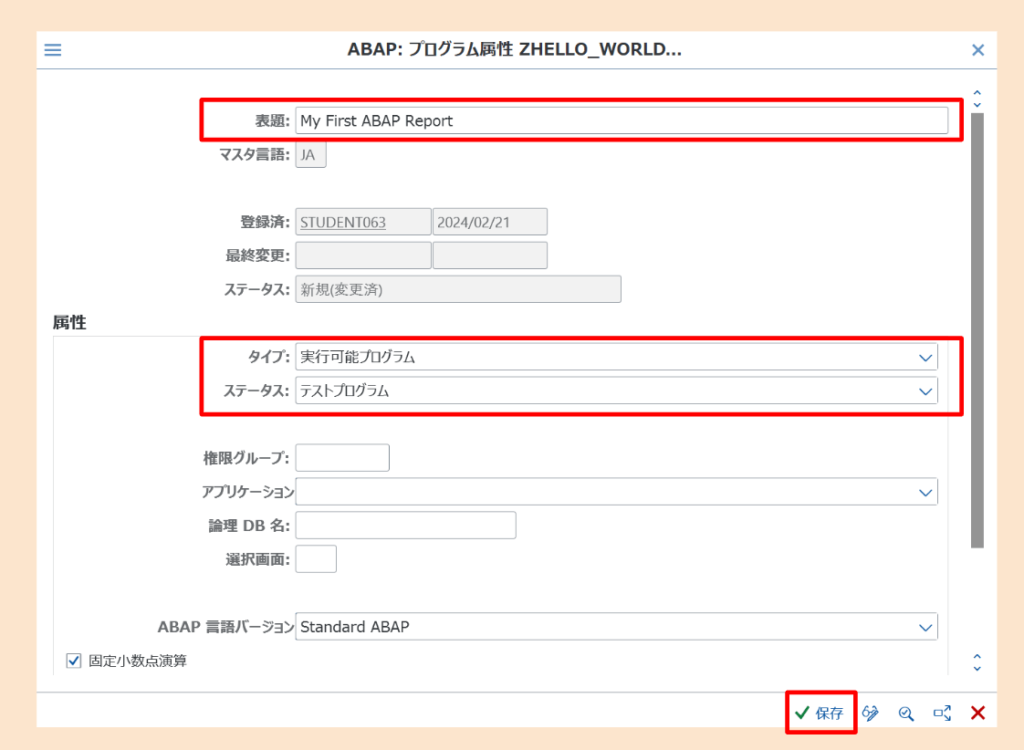This screenshot has height=750, width=1024.
Task: Click the magnifier check (verify) icon
Action: point(906,713)
